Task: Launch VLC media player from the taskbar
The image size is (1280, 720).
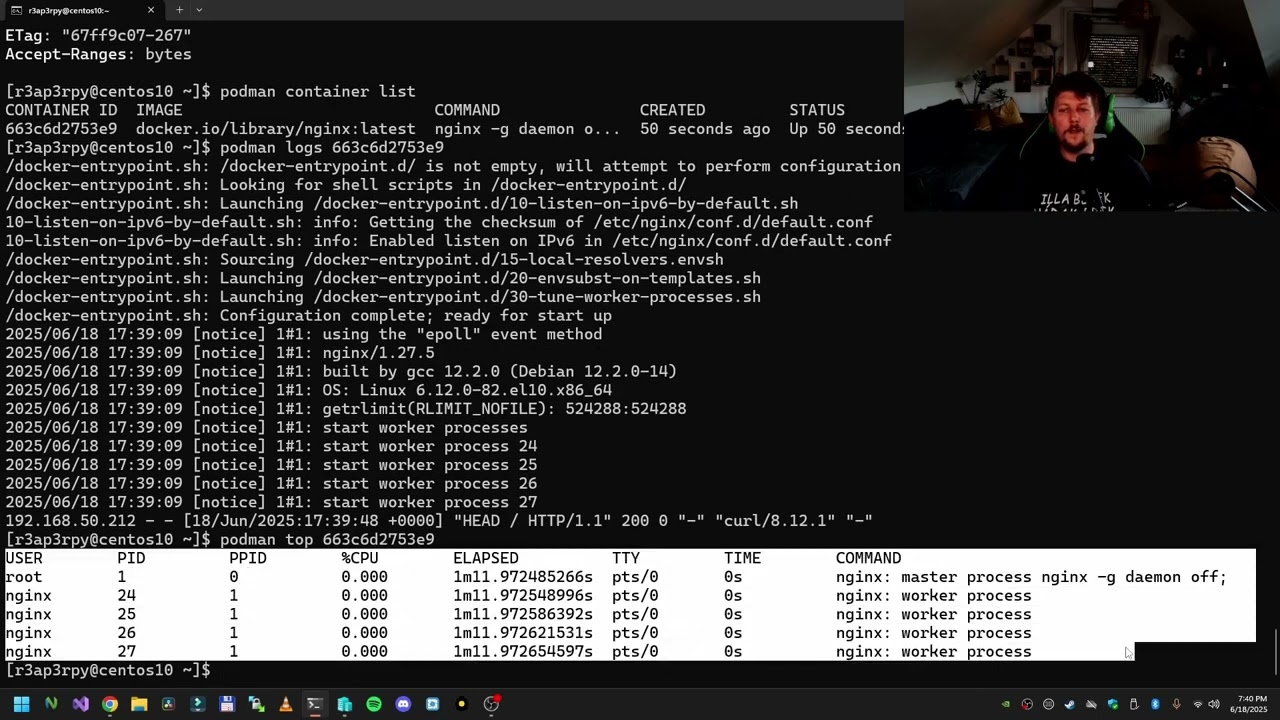Action: (286, 704)
